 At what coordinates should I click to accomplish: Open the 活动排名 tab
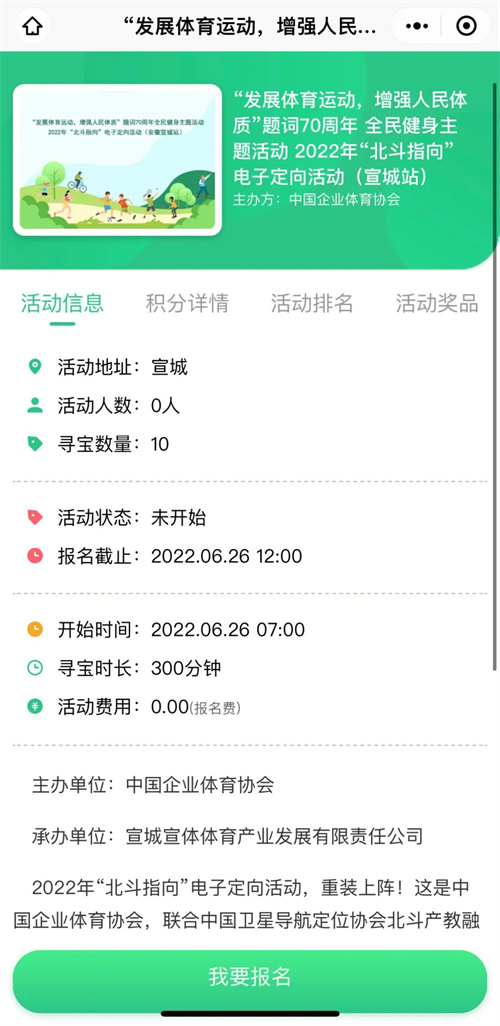pos(312,303)
